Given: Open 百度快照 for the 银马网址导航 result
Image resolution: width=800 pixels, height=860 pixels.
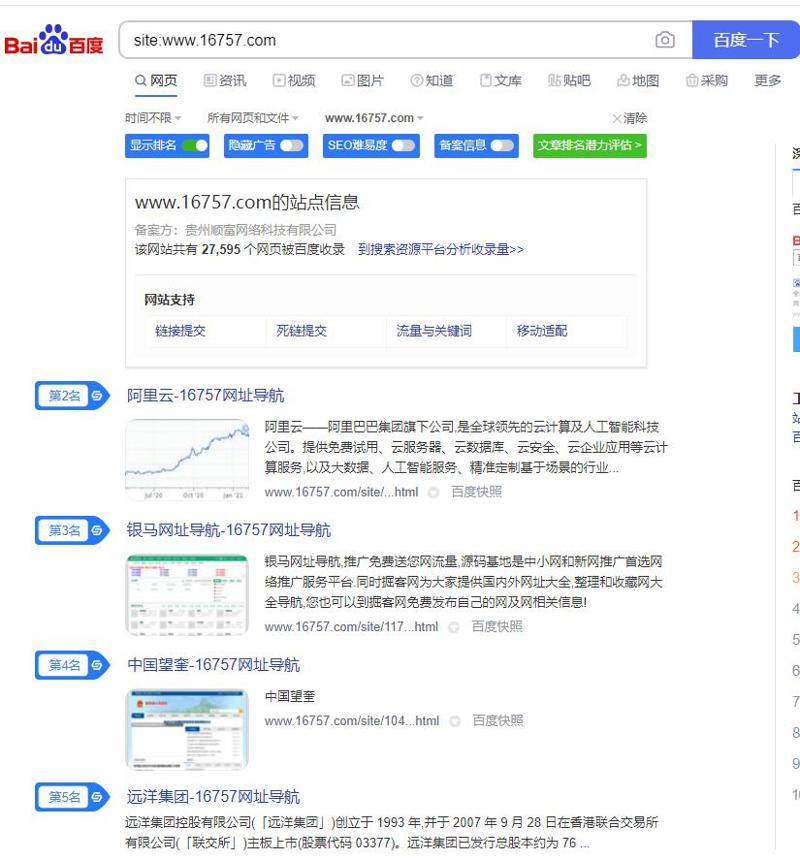Looking at the screenshot, I should (x=497, y=626).
